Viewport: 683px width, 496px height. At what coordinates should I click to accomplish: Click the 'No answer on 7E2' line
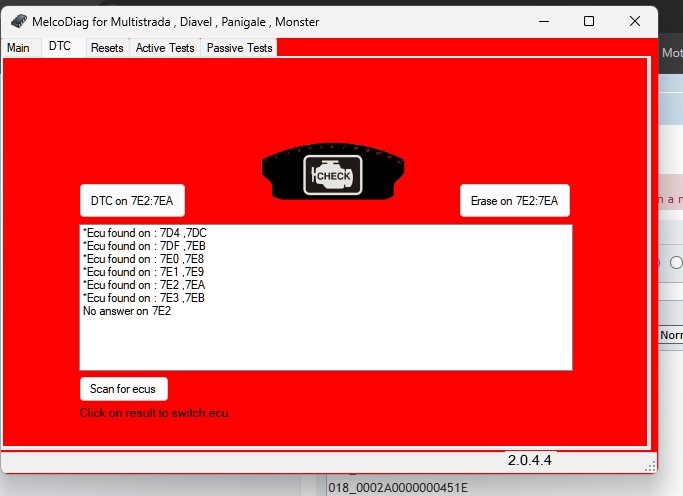coord(127,311)
